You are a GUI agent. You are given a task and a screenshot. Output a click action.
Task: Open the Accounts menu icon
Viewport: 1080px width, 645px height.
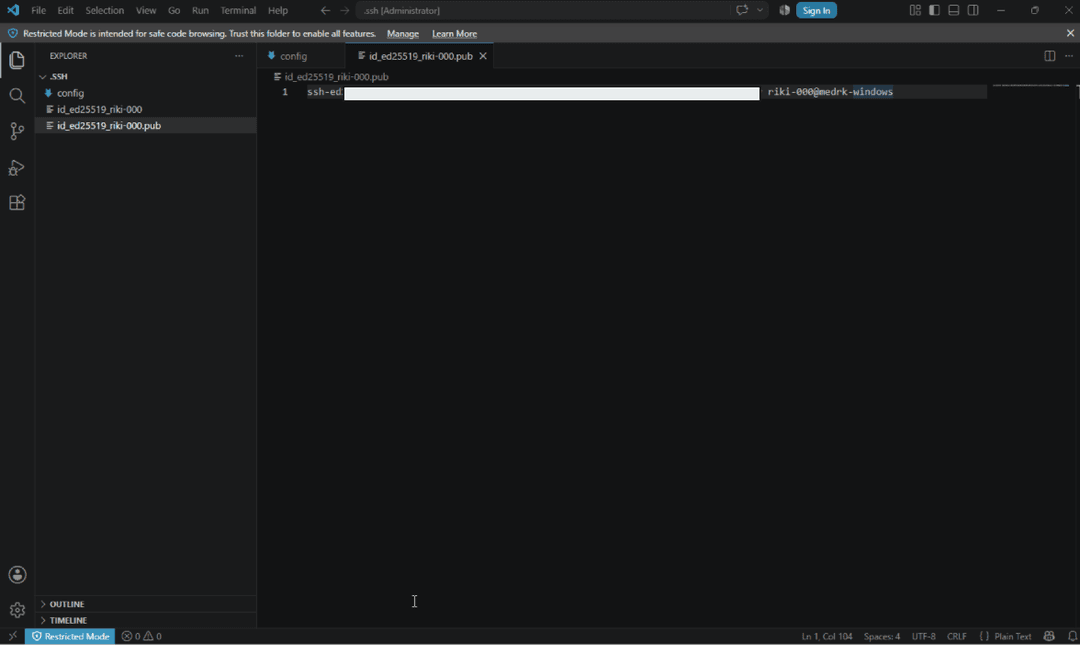pos(17,575)
